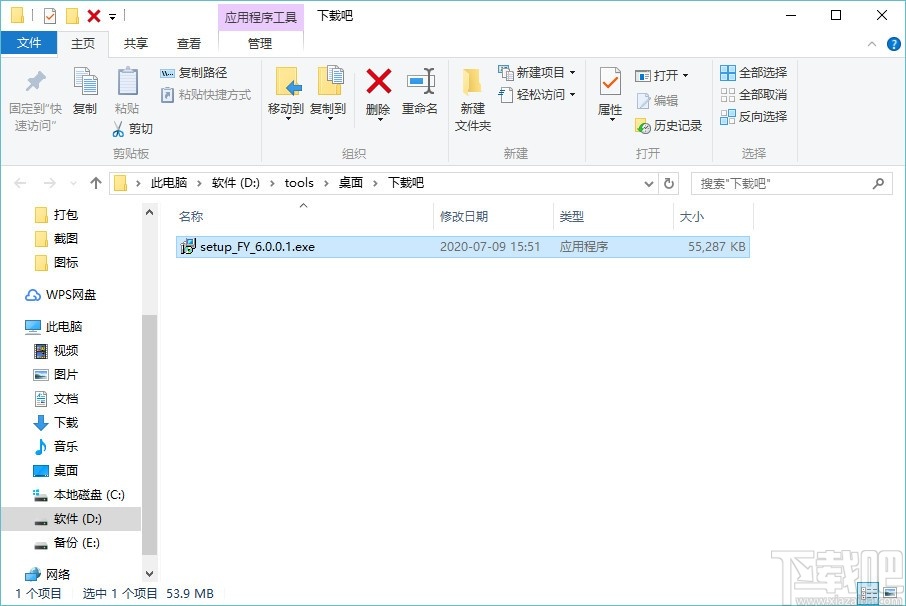Image resolution: width=906 pixels, height=606 pixels.
Task: Open the 软件 (D:) drive in sidebar
Action: coord(76,518)
